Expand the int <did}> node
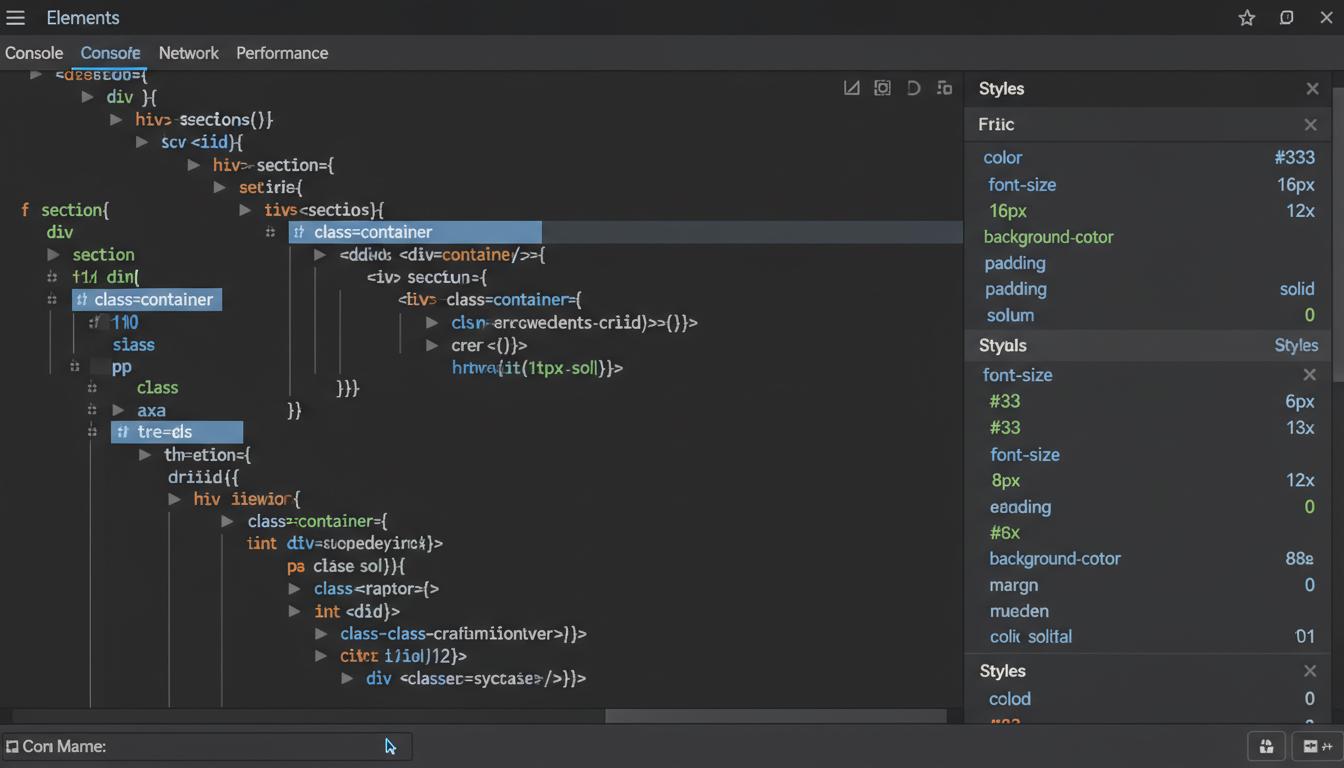 [294, 611]
